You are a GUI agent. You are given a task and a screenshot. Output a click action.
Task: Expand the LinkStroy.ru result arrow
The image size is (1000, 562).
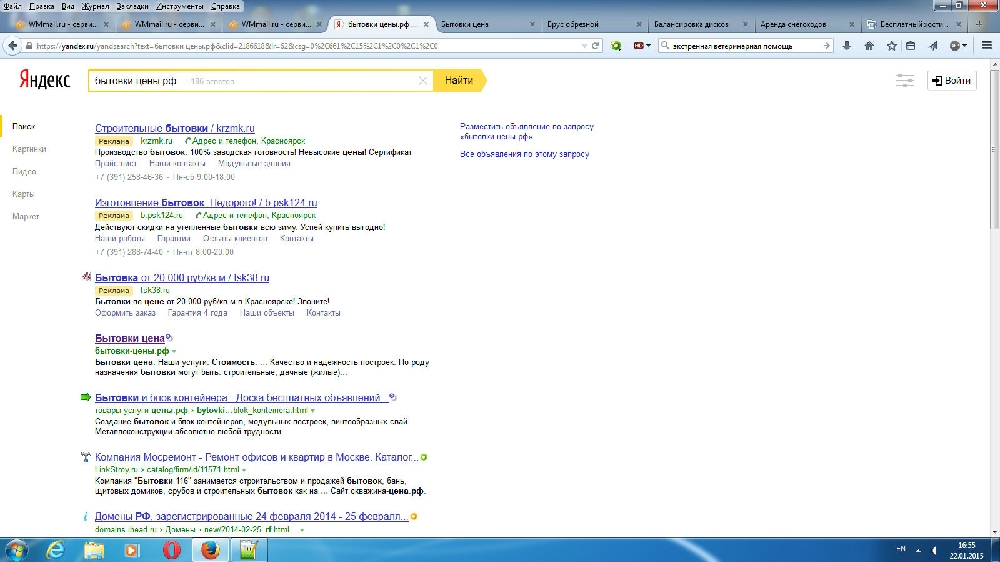tap(244, 470)
